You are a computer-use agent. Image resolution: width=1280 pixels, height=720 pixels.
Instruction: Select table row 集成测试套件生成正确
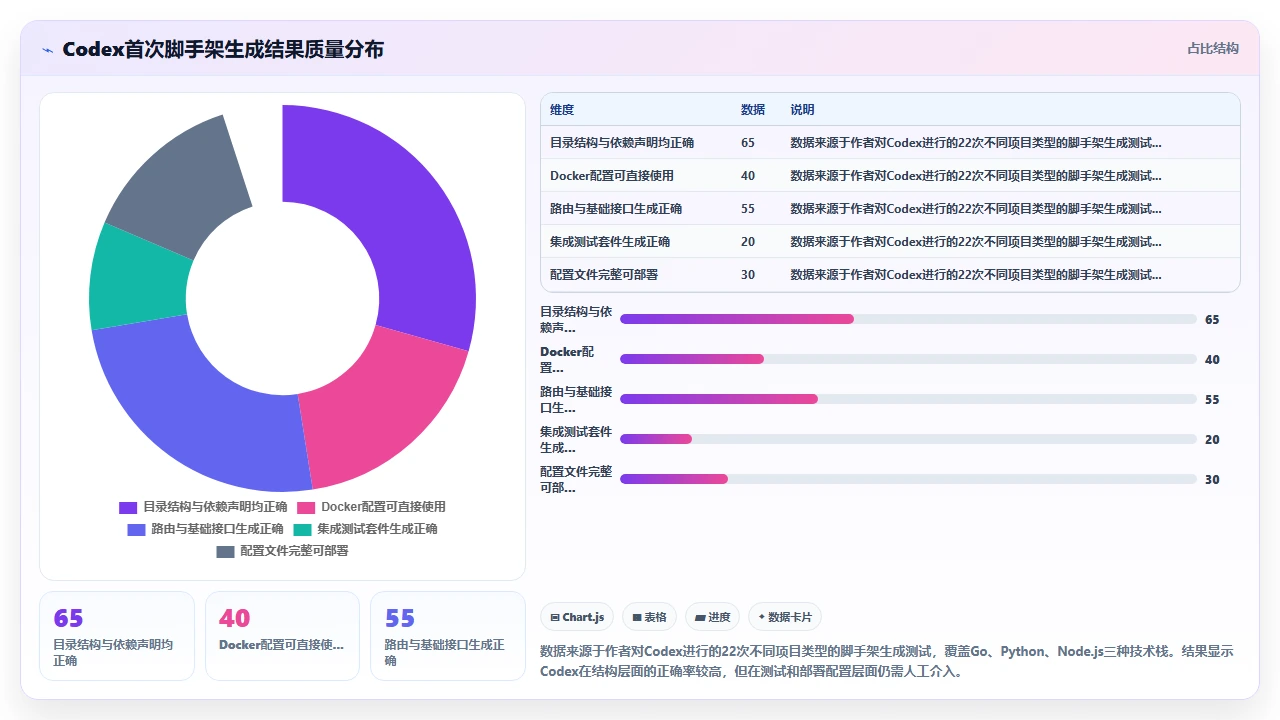(890, 242)
